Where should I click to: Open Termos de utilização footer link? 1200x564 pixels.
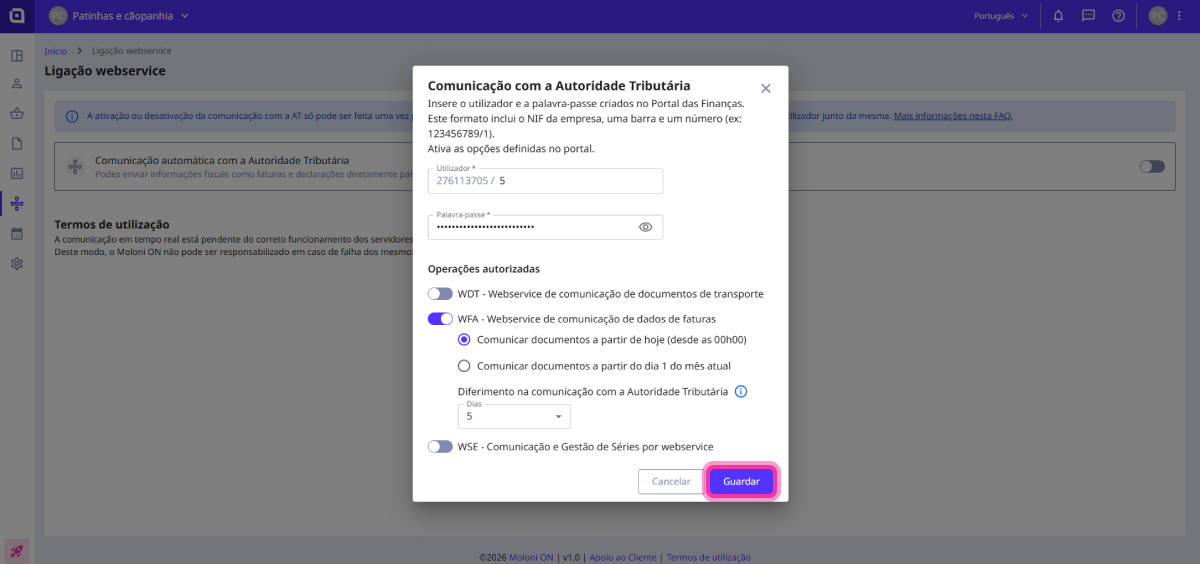[708, 557]
